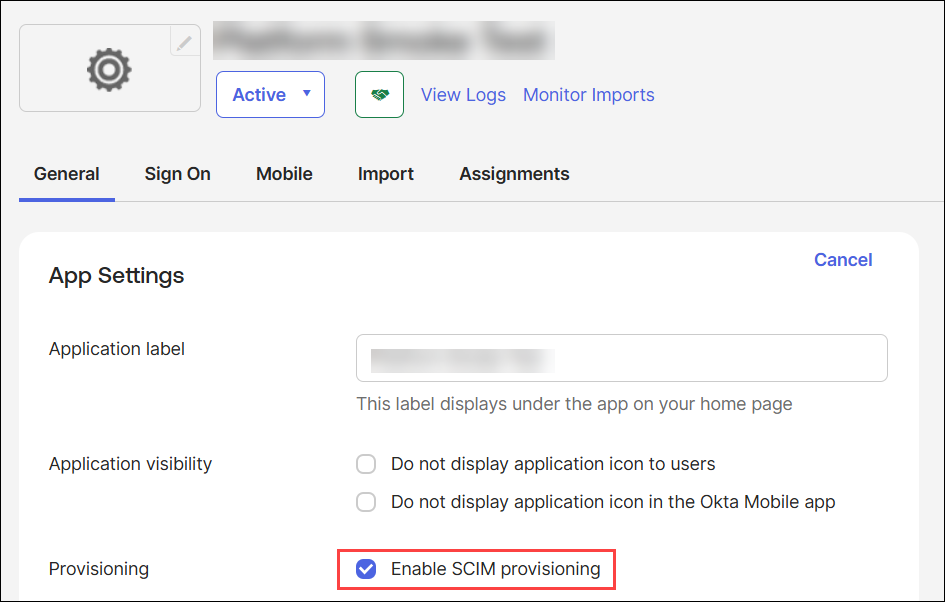
Task: Click the App Settings heading
Action: [116, 276]
